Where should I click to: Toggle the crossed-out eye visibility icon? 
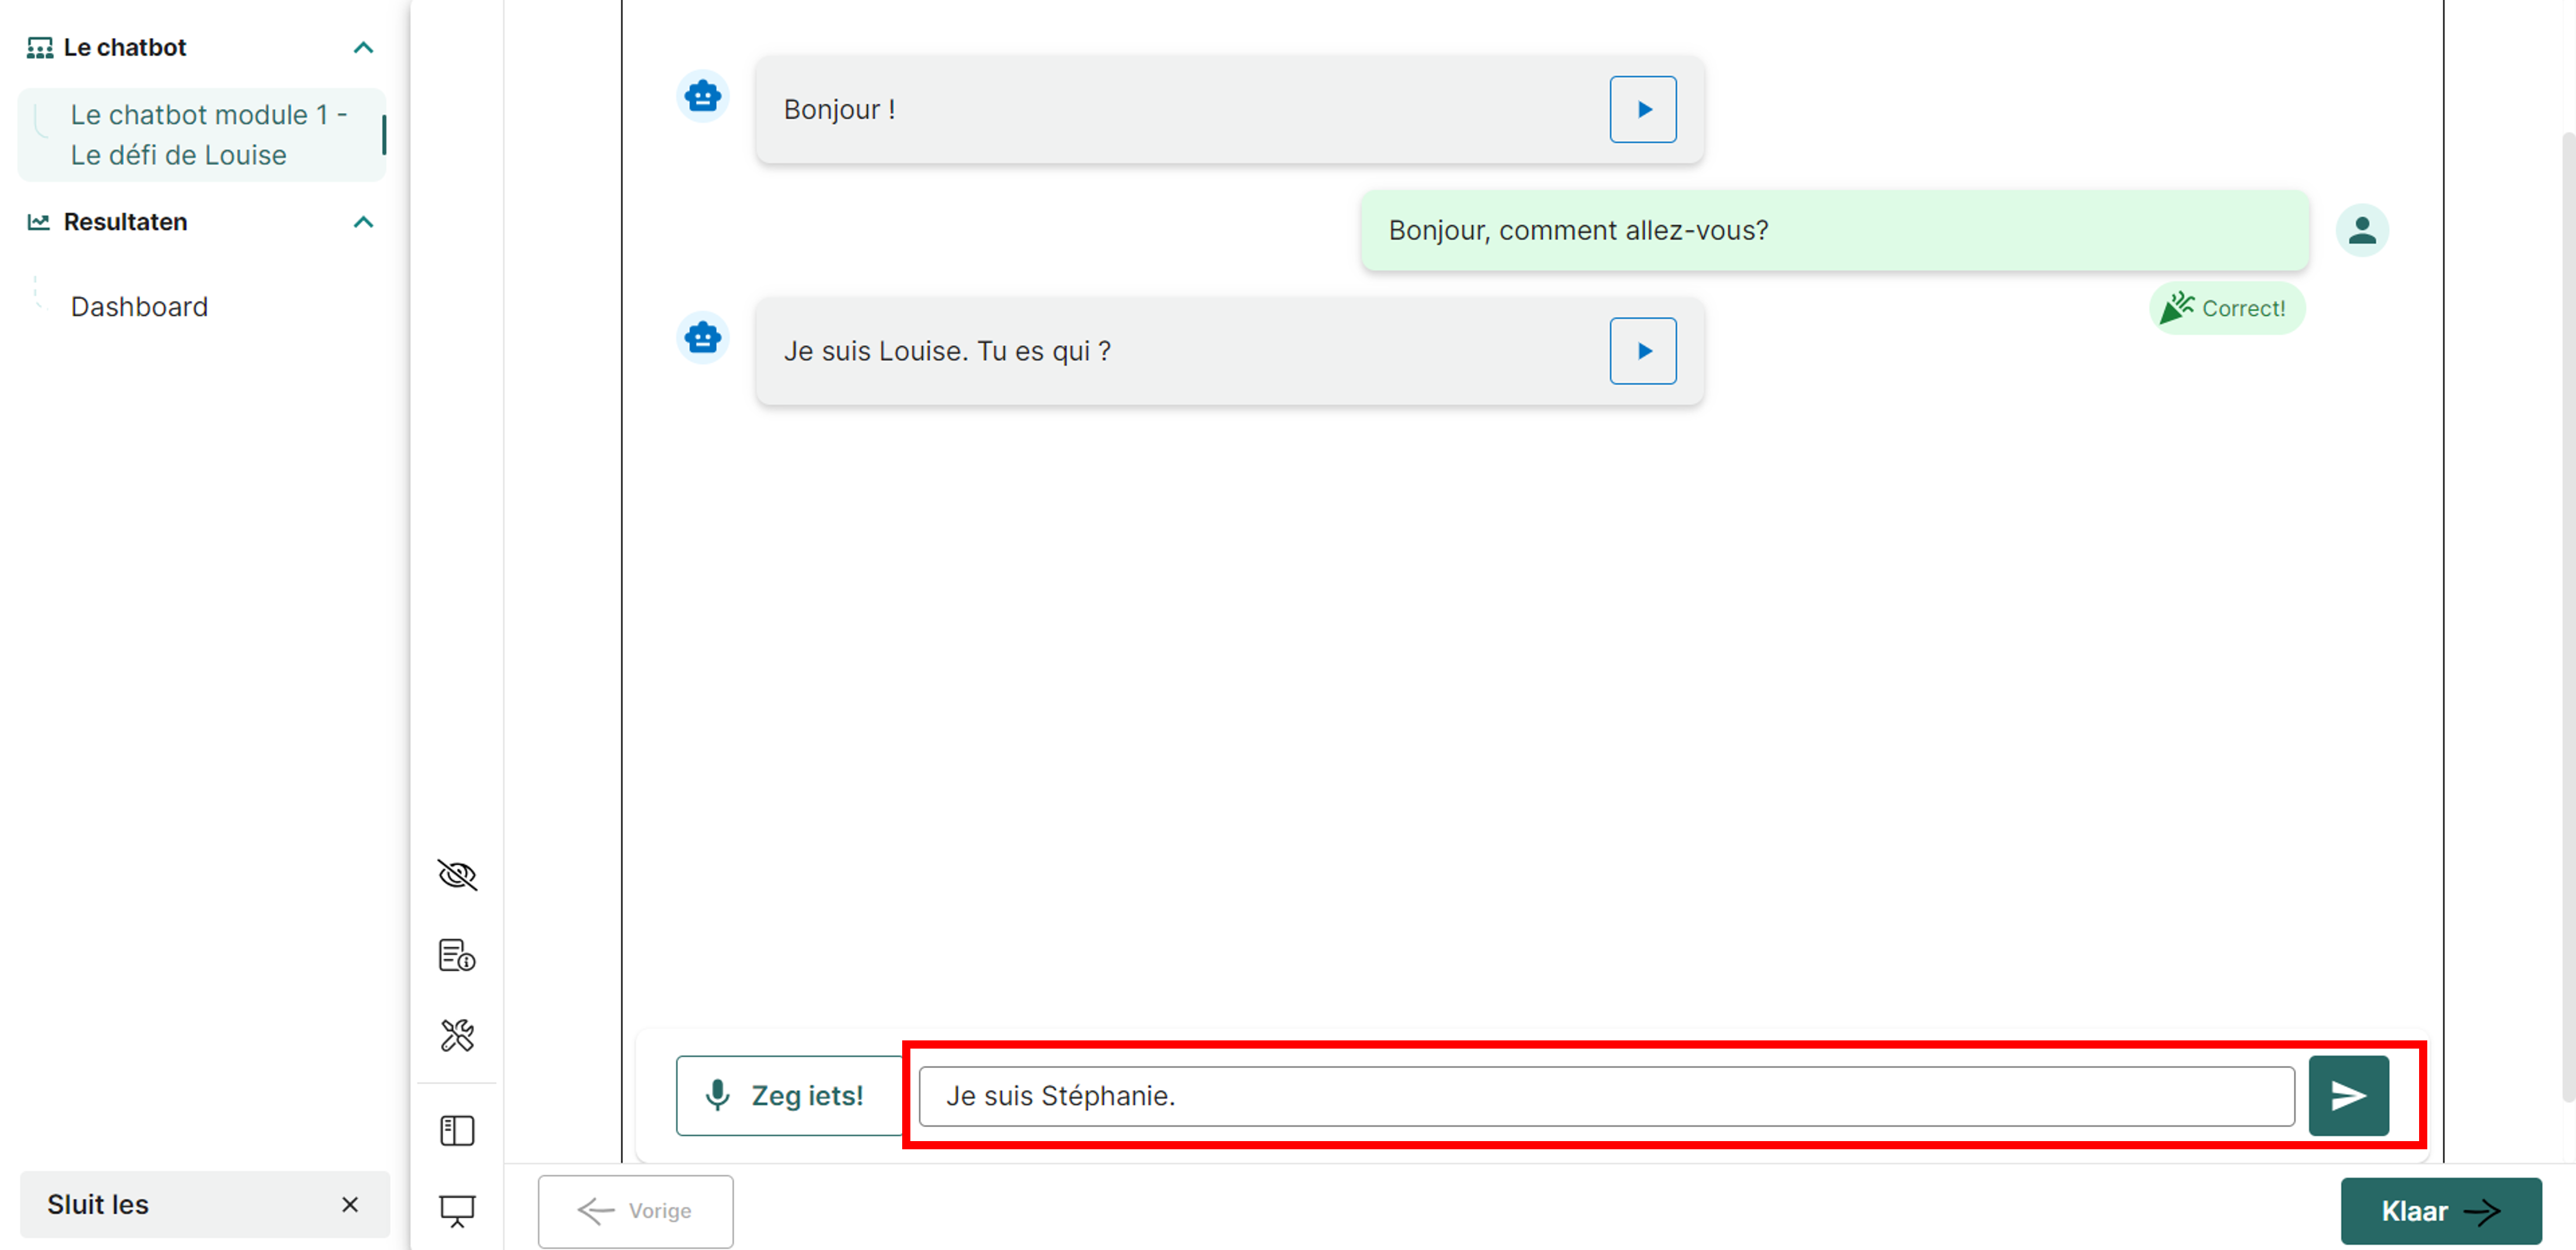(x=457, y=875)
